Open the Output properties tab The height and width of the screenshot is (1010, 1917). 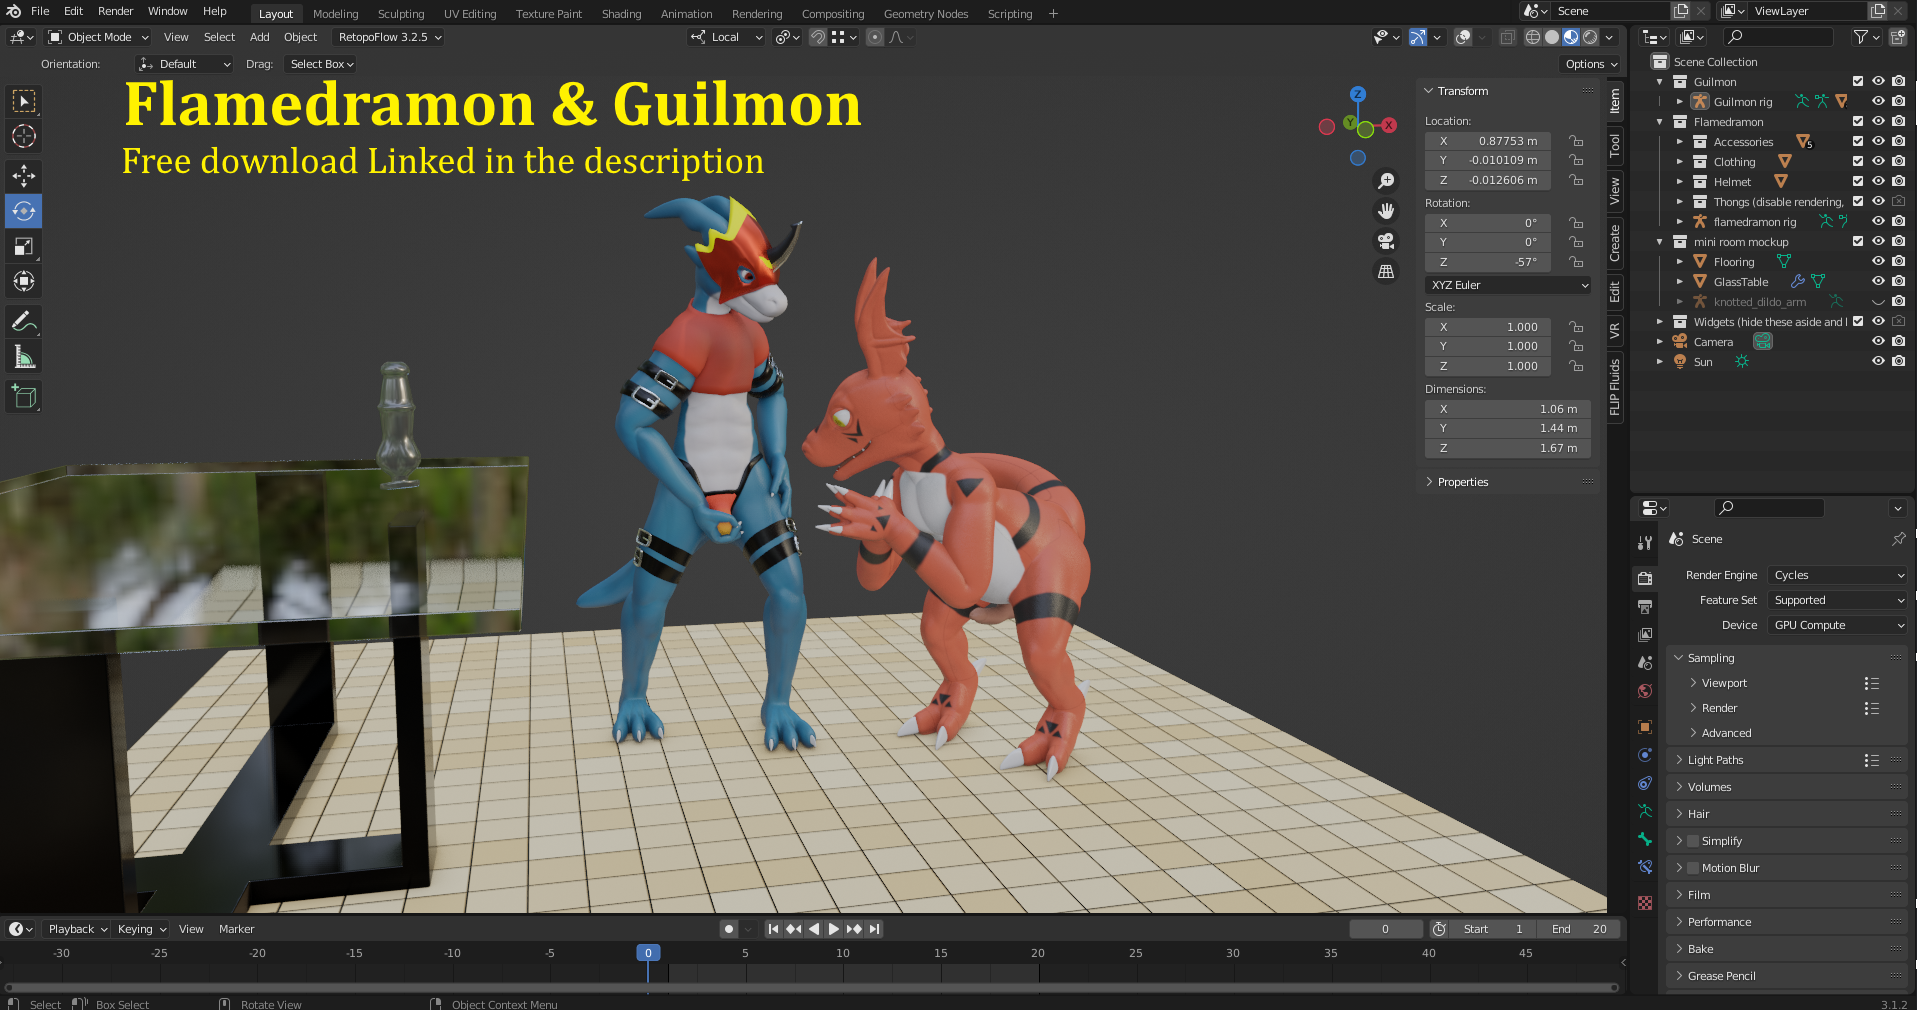click(x=1645, y=606)
